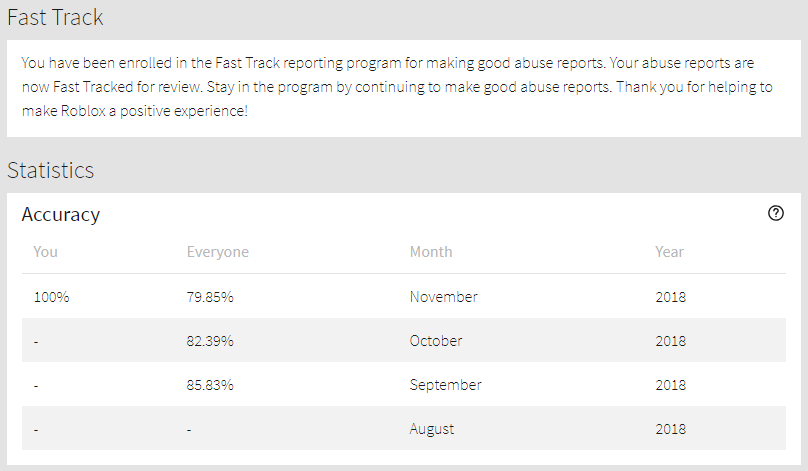Image resolution: width=808 pixels, height=471 pixels.
Task: Select the 100% accuracy value
Action: point(52,297)
